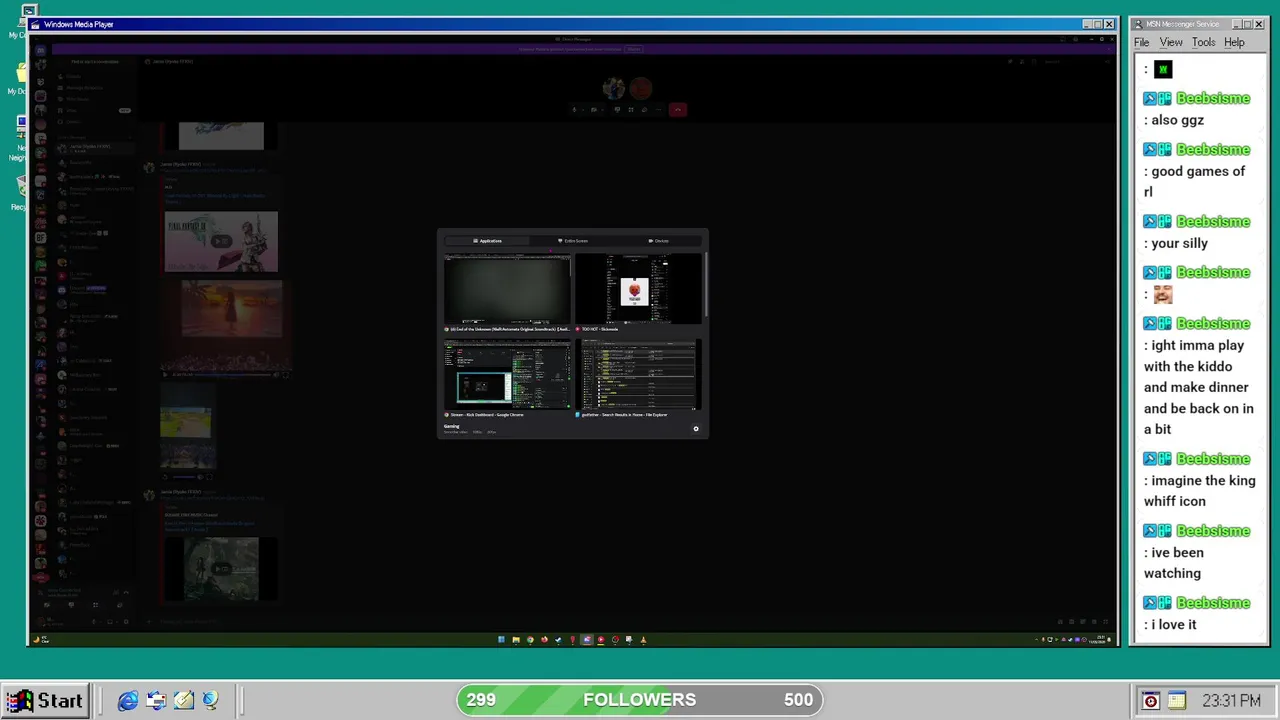
Task: Click the Discord home icon in sidebar
Action: 40,49
